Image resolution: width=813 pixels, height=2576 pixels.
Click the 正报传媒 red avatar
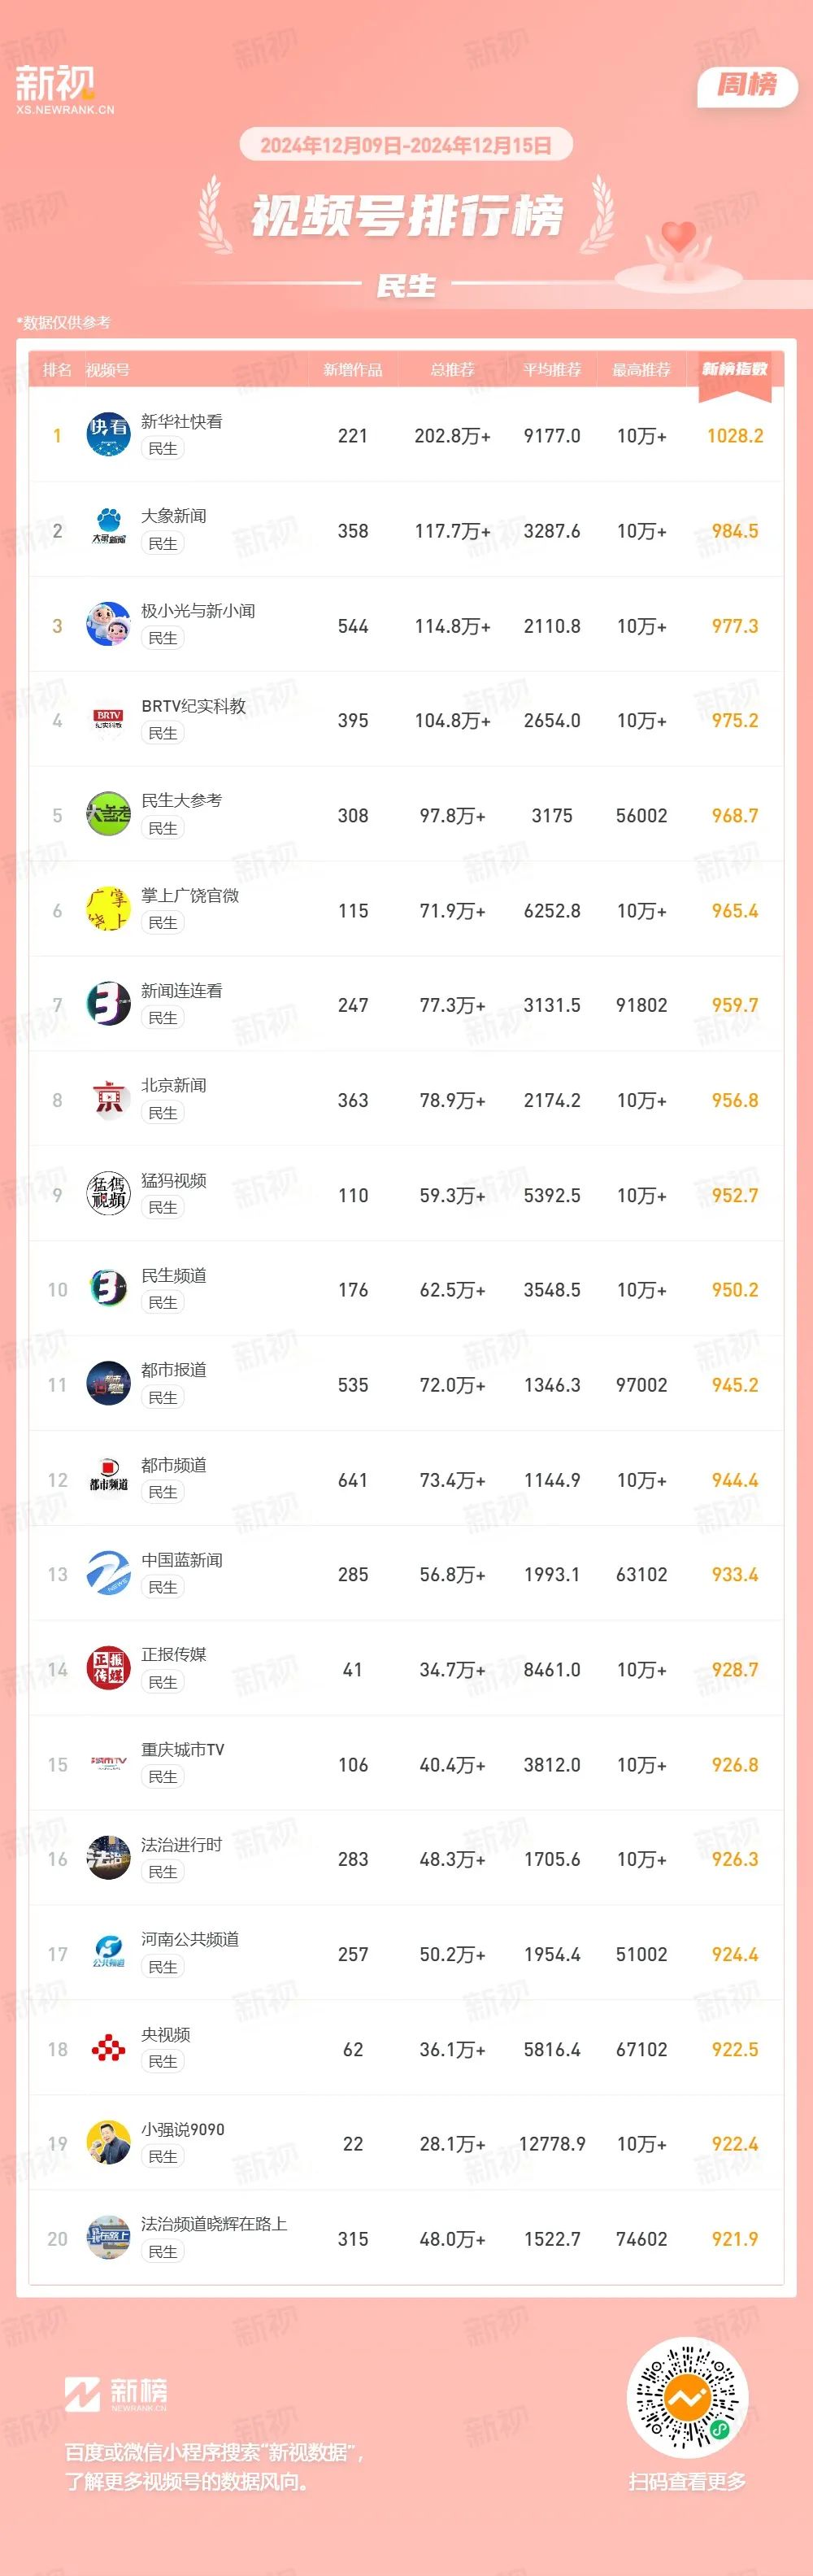(x=108, y=1669)
